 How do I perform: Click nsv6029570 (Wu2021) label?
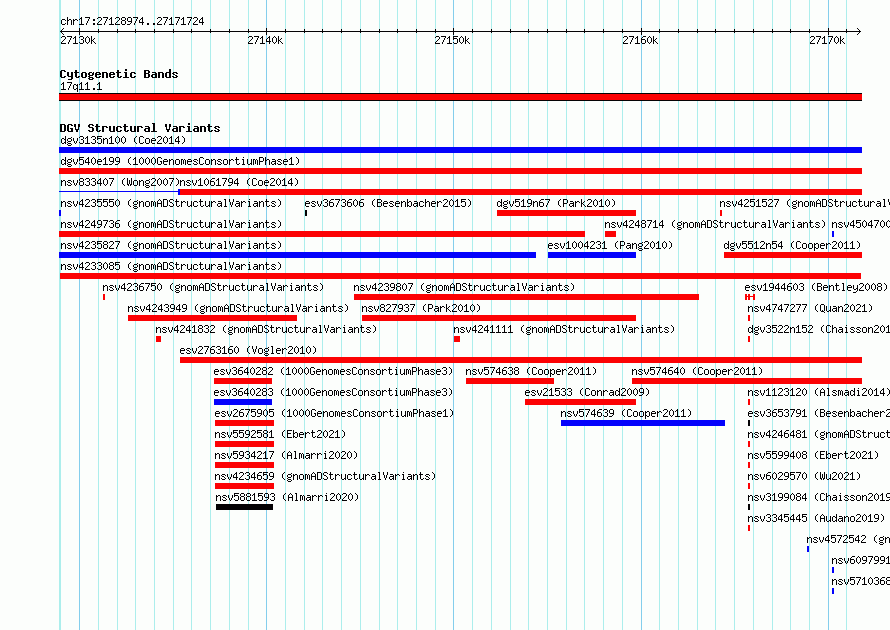coord(804,476)
